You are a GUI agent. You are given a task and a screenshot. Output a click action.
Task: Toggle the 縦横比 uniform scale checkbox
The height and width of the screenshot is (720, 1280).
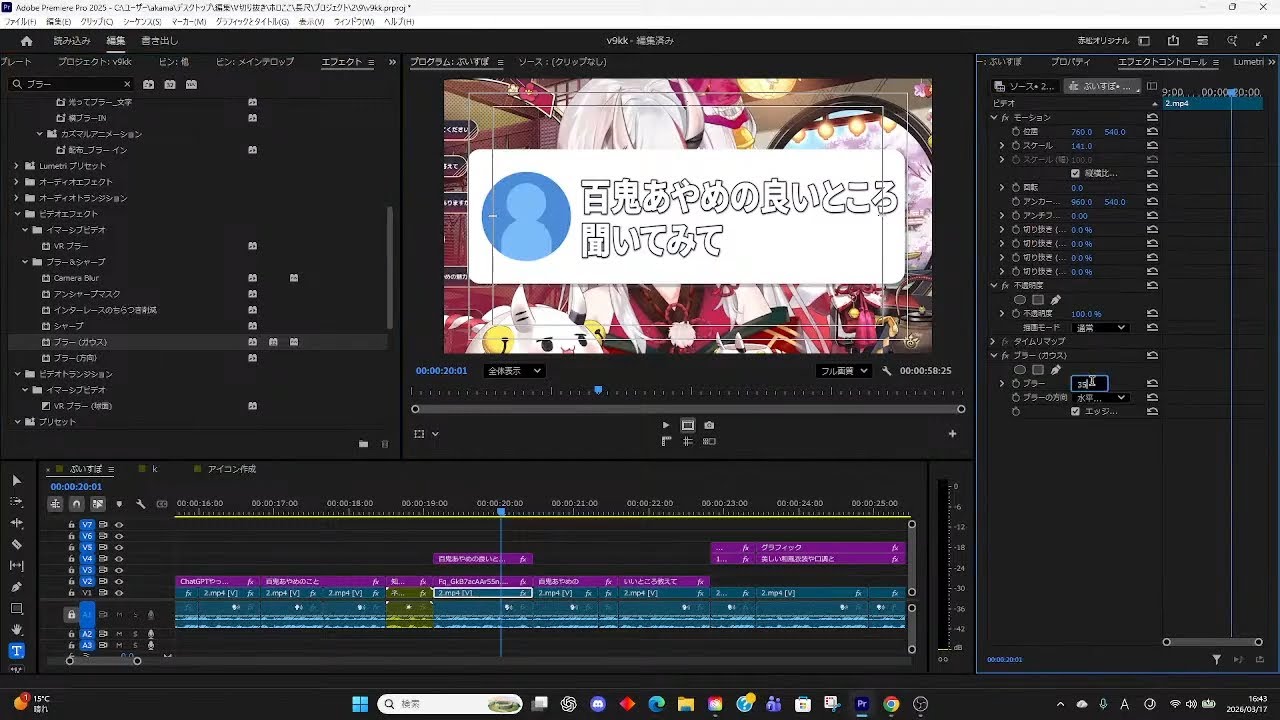pos(1075,174)
